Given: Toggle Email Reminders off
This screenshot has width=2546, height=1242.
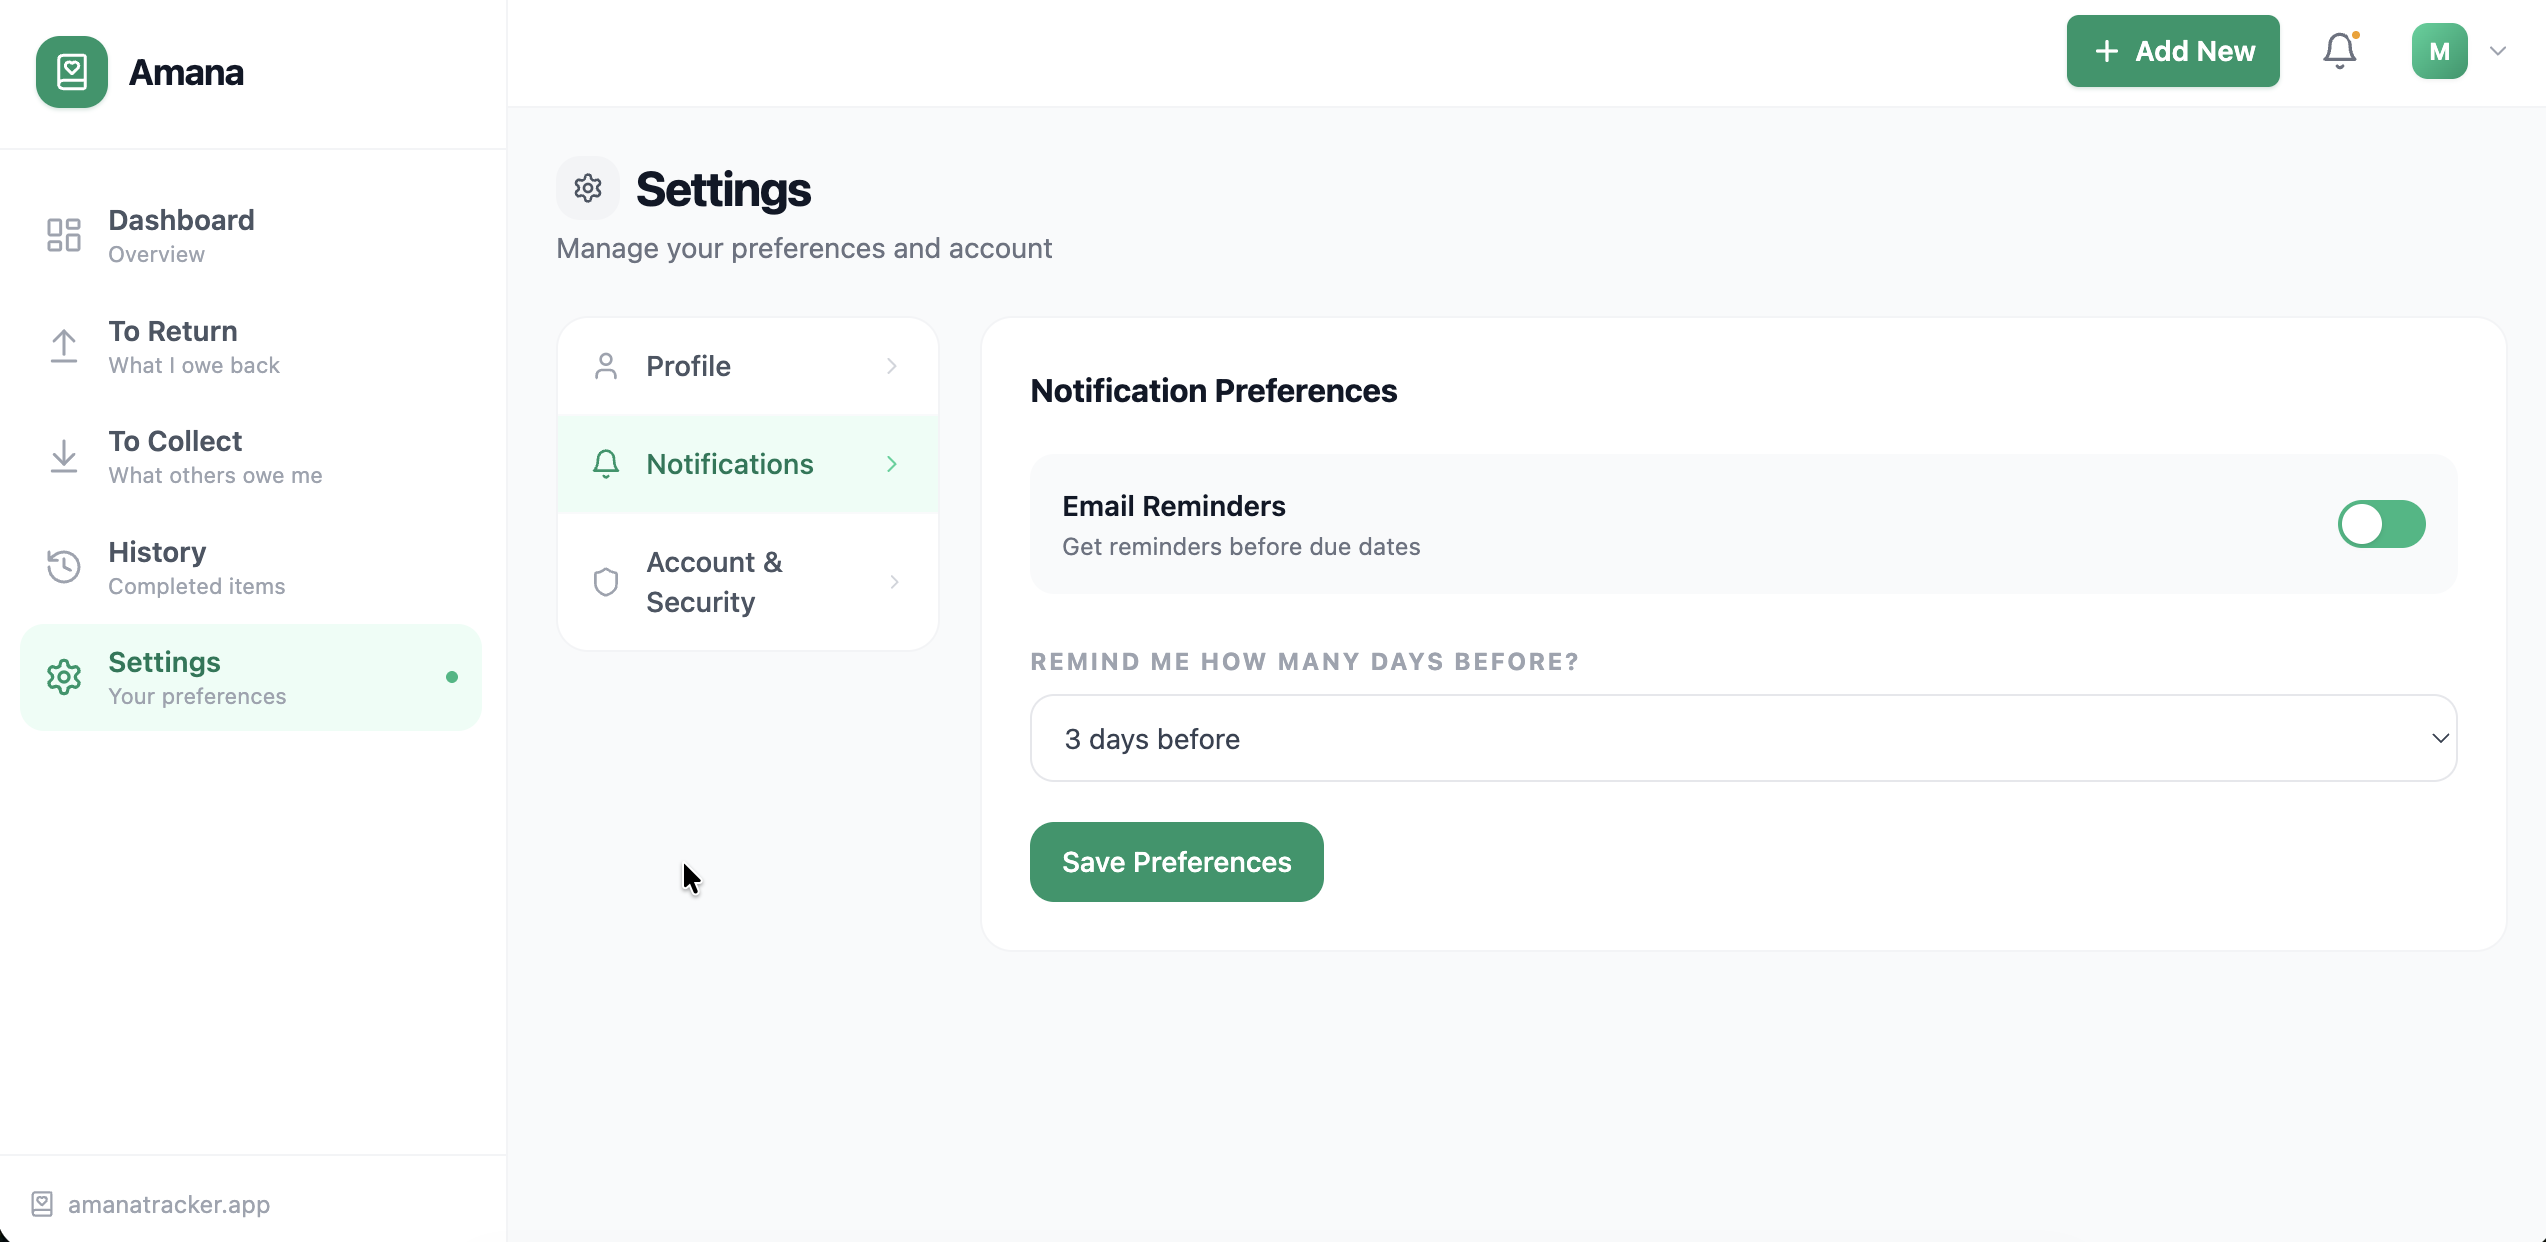Looking at the screenshot, I should (x=2382, y=524).
